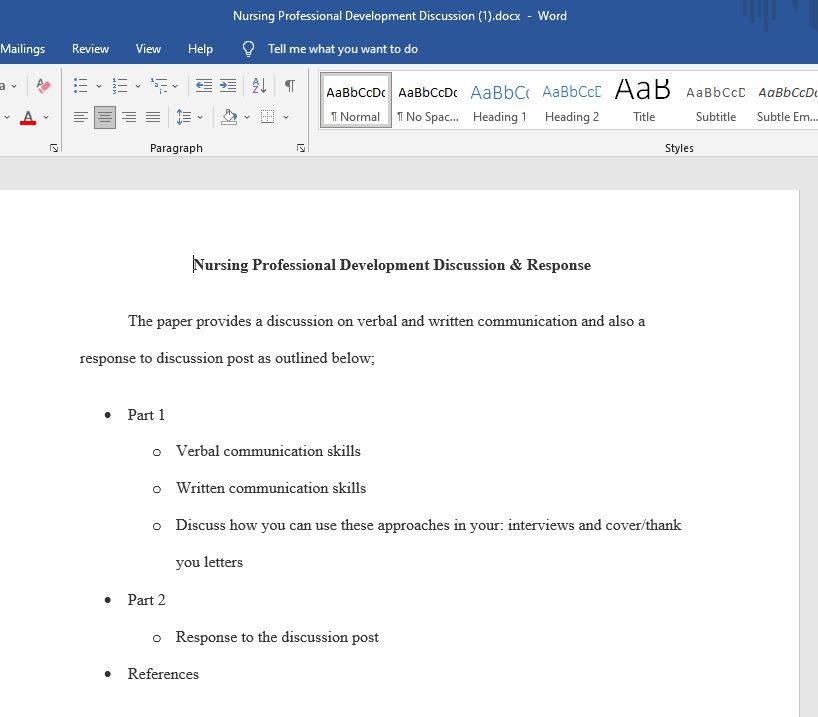Open the Help tab
Image resolution: width=818 pixels, height=717 pixels.
click(x=200, y=49)
